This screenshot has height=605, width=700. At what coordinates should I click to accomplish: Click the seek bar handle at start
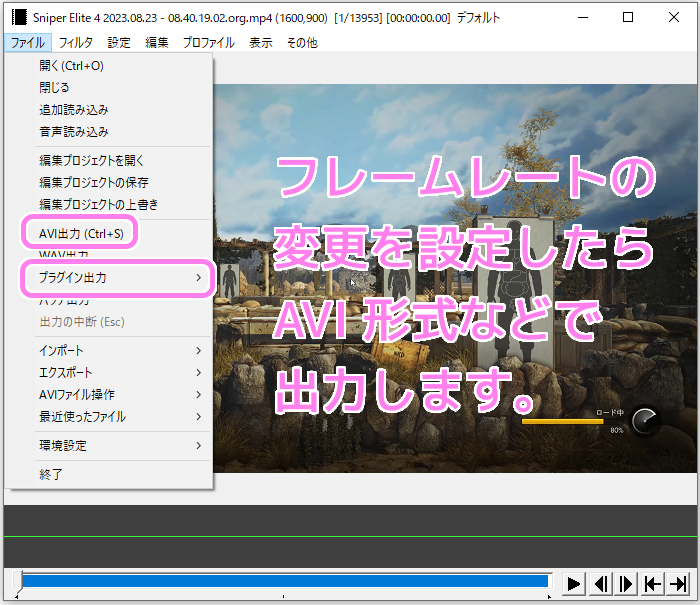tap(17, 581)
